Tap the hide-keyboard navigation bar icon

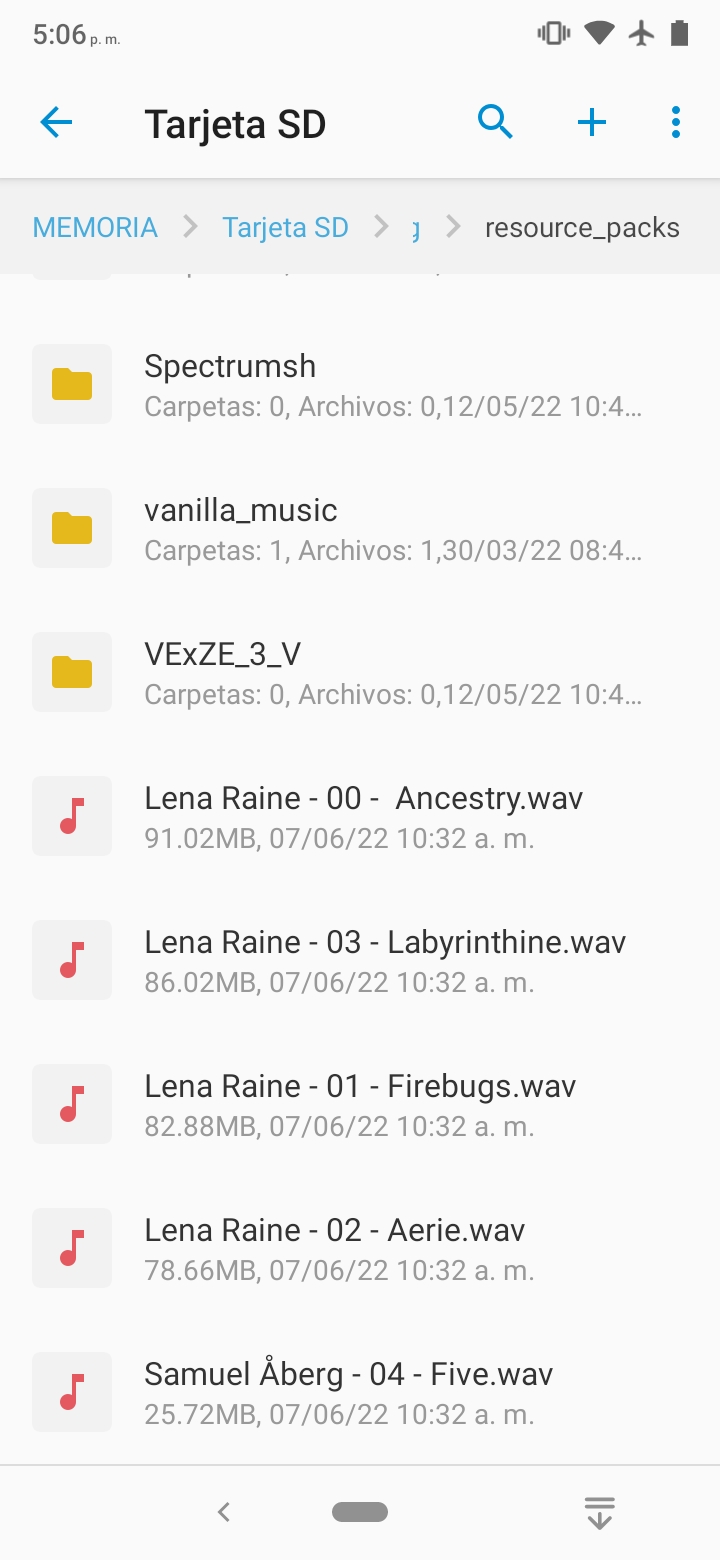[x=599, y=1512]
